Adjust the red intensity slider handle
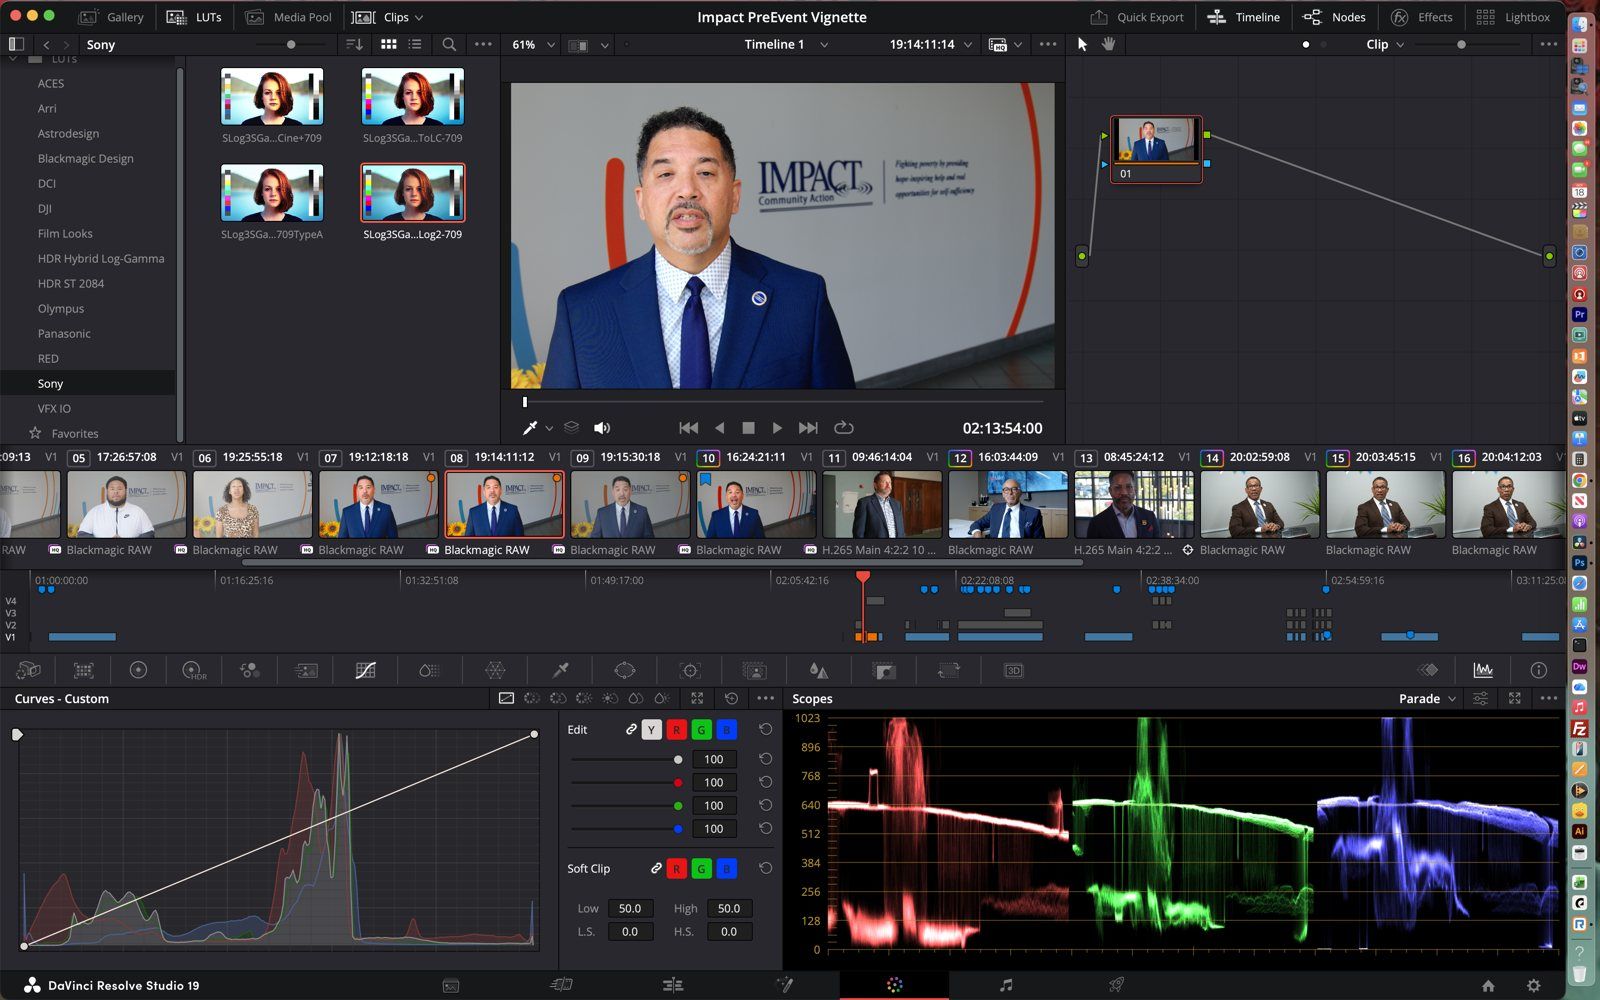 (678, 782)
